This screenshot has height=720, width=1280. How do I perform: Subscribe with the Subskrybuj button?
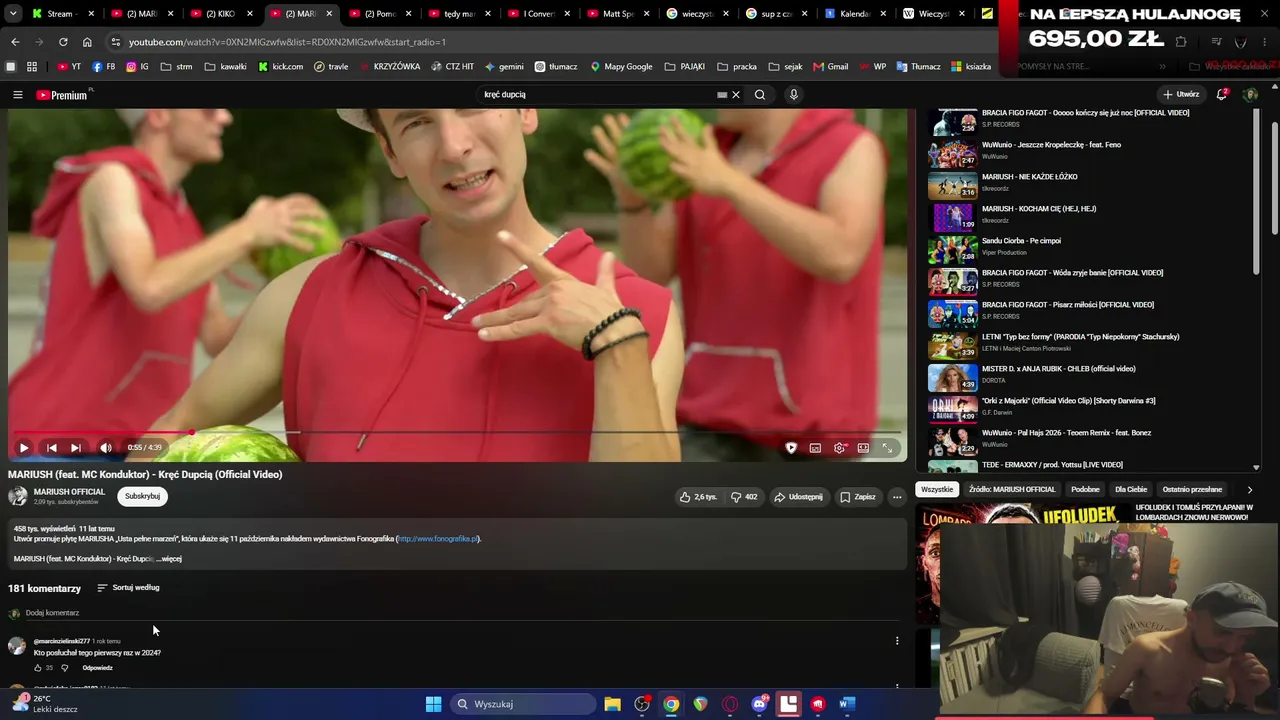142,496
